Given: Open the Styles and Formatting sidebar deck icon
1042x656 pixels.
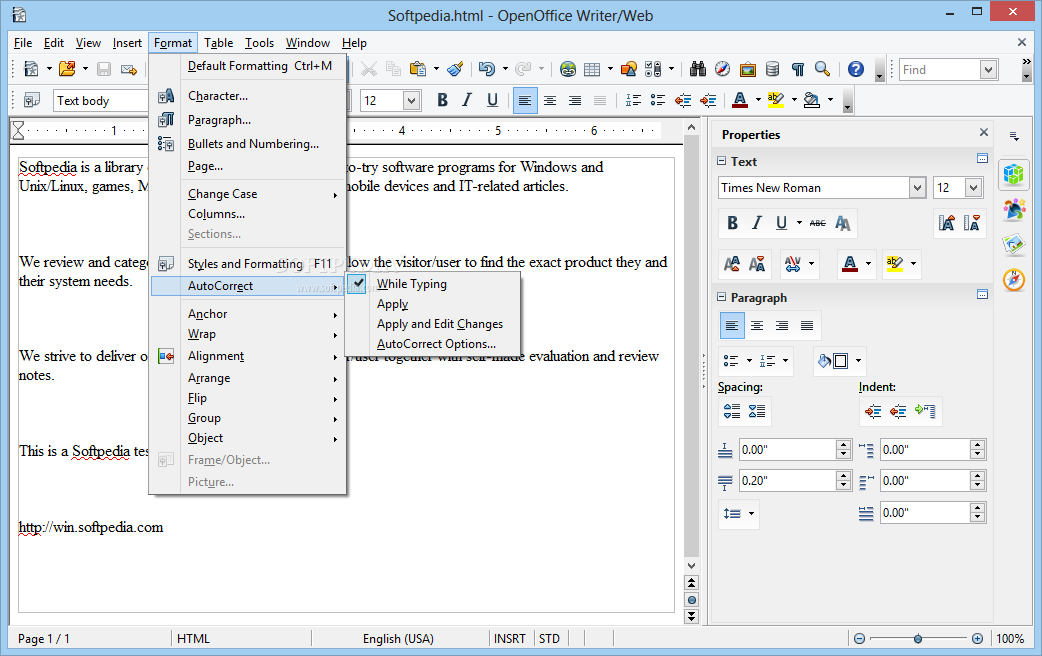Looking at the screenshot, I should (x=1014, y=210).
